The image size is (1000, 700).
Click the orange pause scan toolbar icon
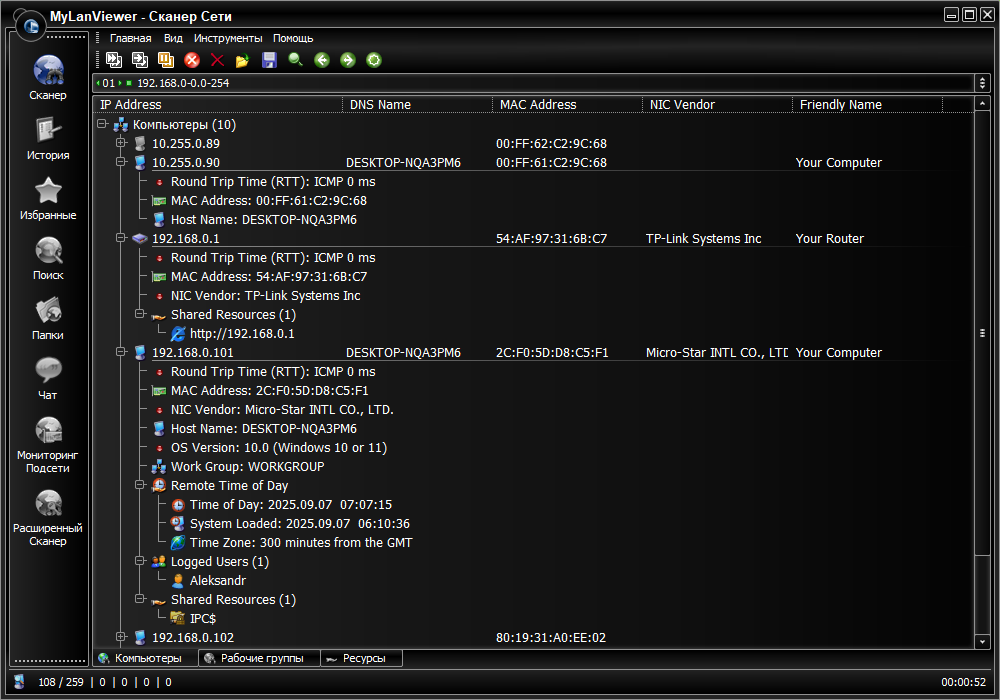click(166, 60)
